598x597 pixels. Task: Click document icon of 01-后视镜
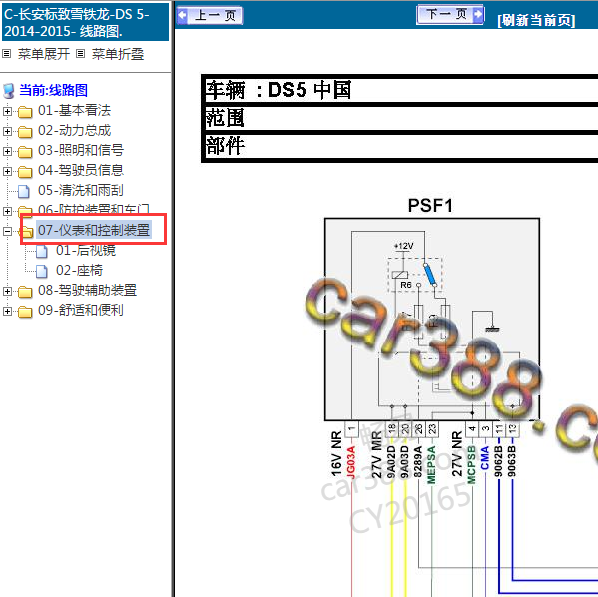(x=42, y=251)
